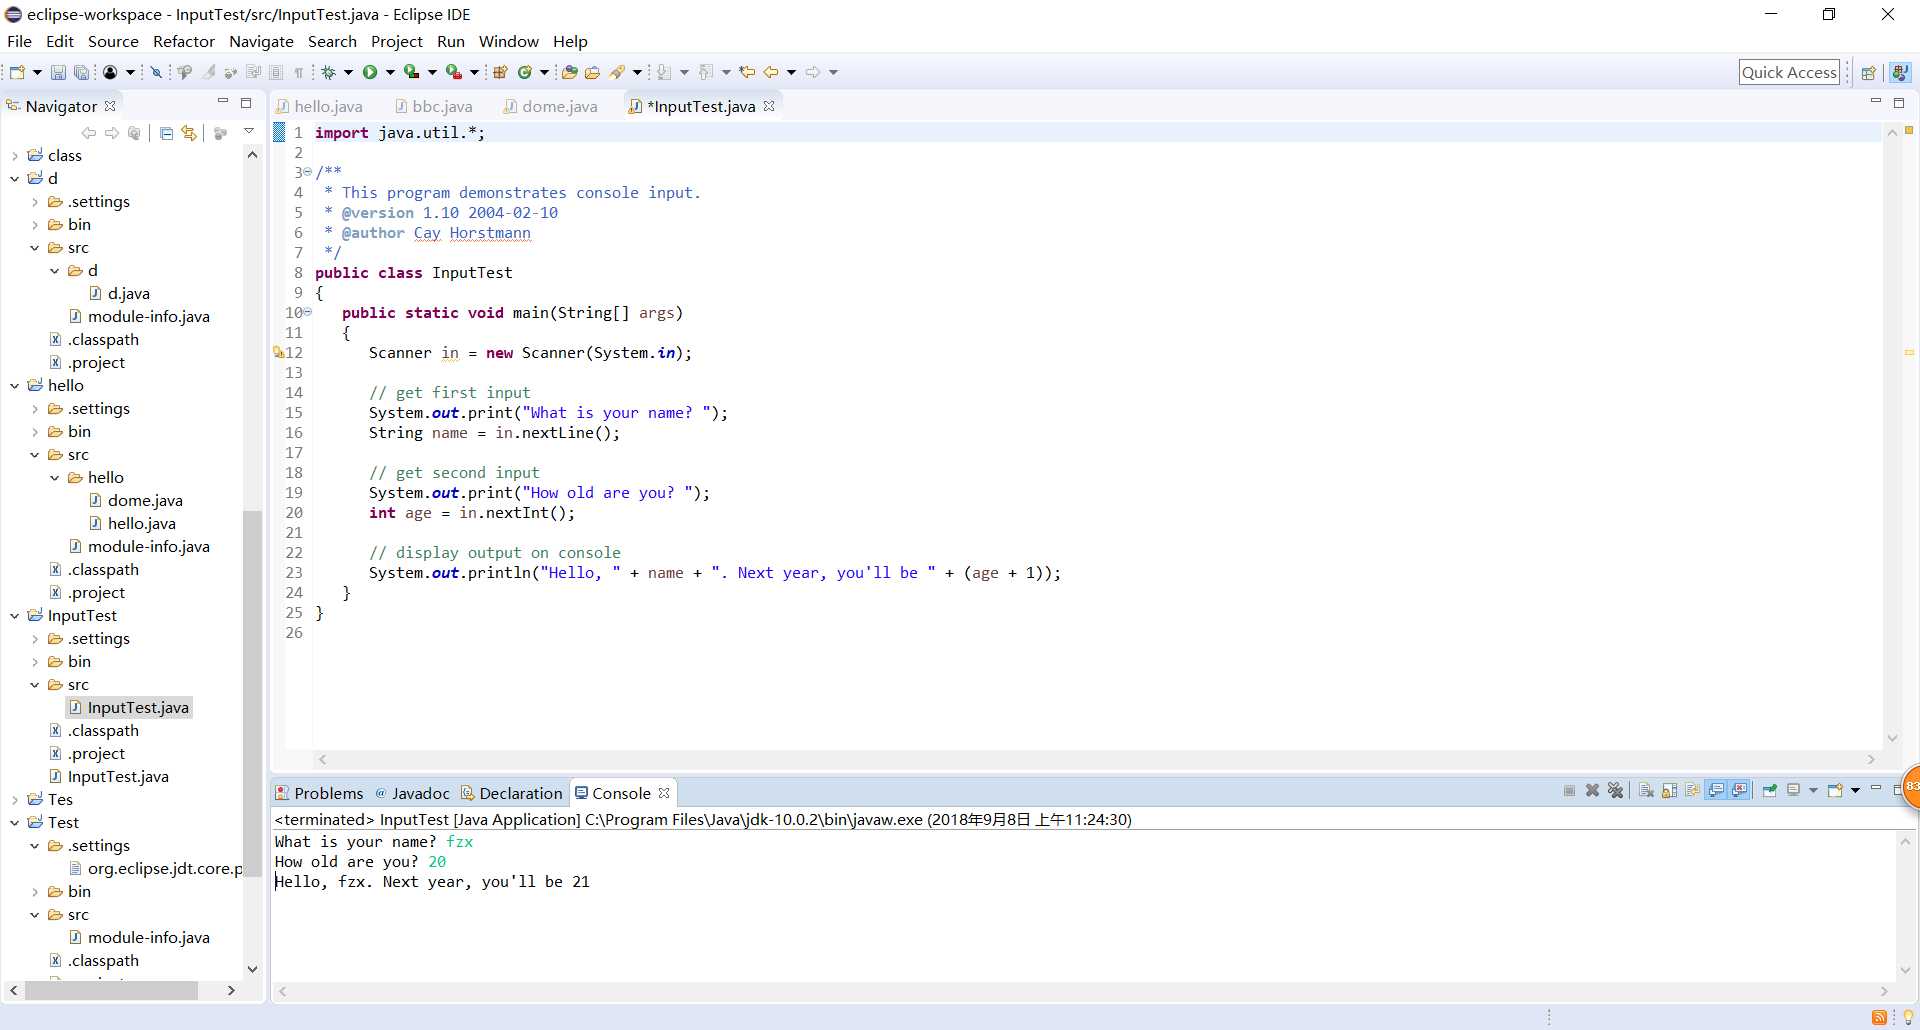The height and width of the screenshot is (1030, 1920).
Task: Collapse the hello project in Navigator
Action: [15, 386]
